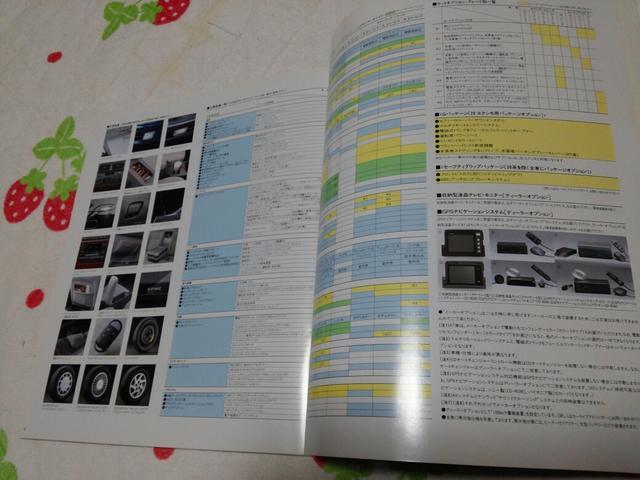Open the light grey interior photo in top row
The image size is (640, 480).
tap(117, 141)
